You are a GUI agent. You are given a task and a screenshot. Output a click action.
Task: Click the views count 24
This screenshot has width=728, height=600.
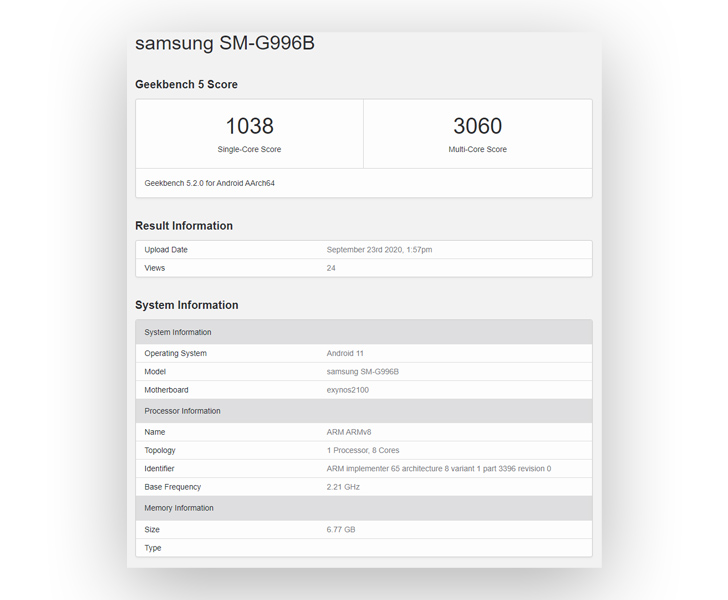click(331, 268)
